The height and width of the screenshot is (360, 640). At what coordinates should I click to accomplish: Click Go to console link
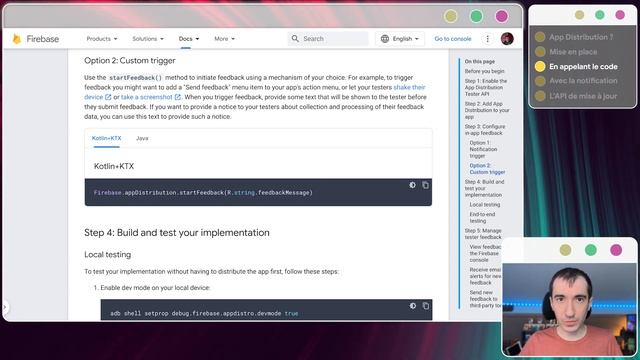(453, 39)
